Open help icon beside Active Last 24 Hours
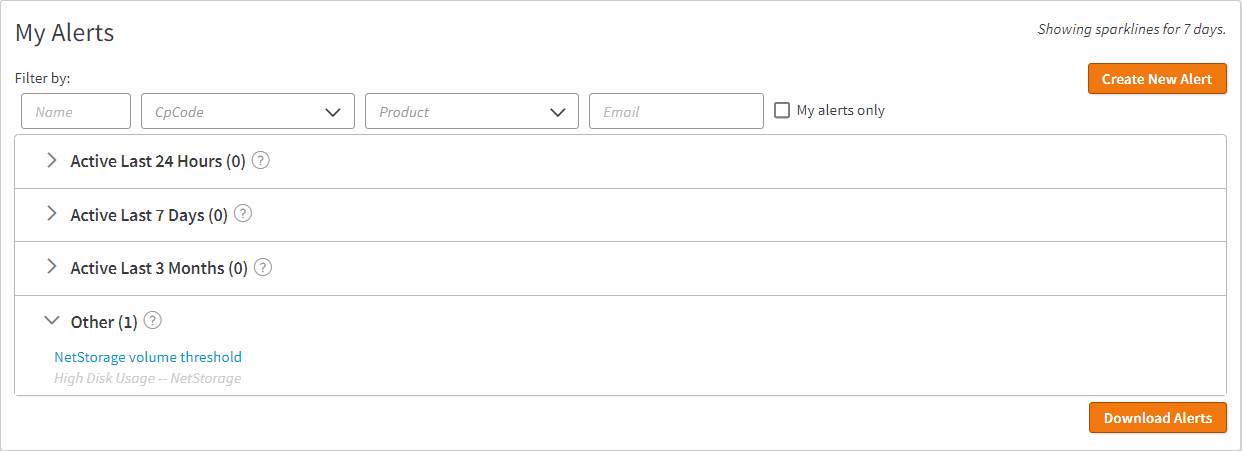The width and height of the screenshot is (1242, 451). tap(261, 160)
